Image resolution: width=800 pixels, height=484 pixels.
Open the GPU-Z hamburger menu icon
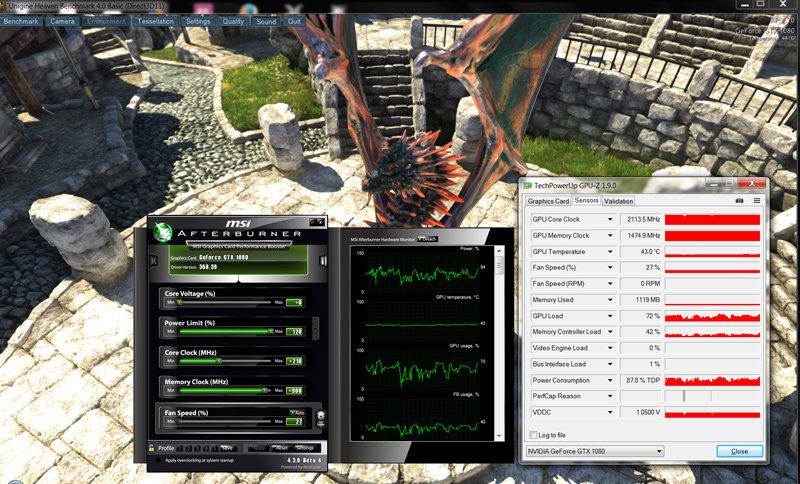pos(757,200)
